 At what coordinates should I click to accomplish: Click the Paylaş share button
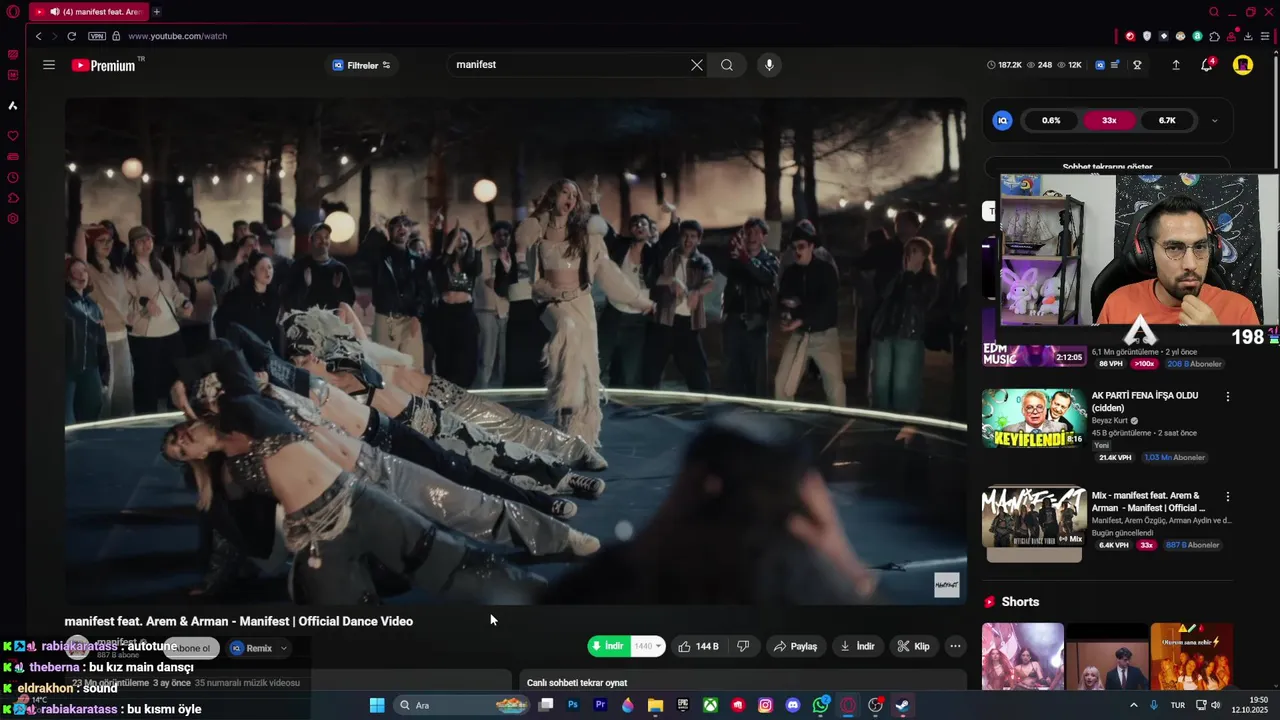[x=795, y=646]
